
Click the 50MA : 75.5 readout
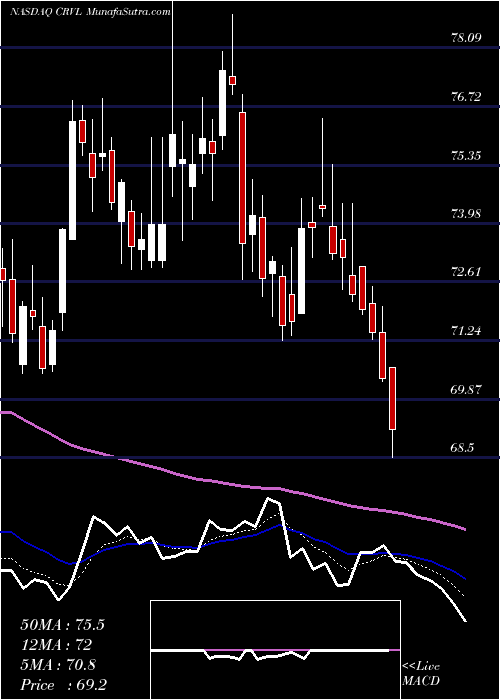pyautogui.click(x=62, y=625)
